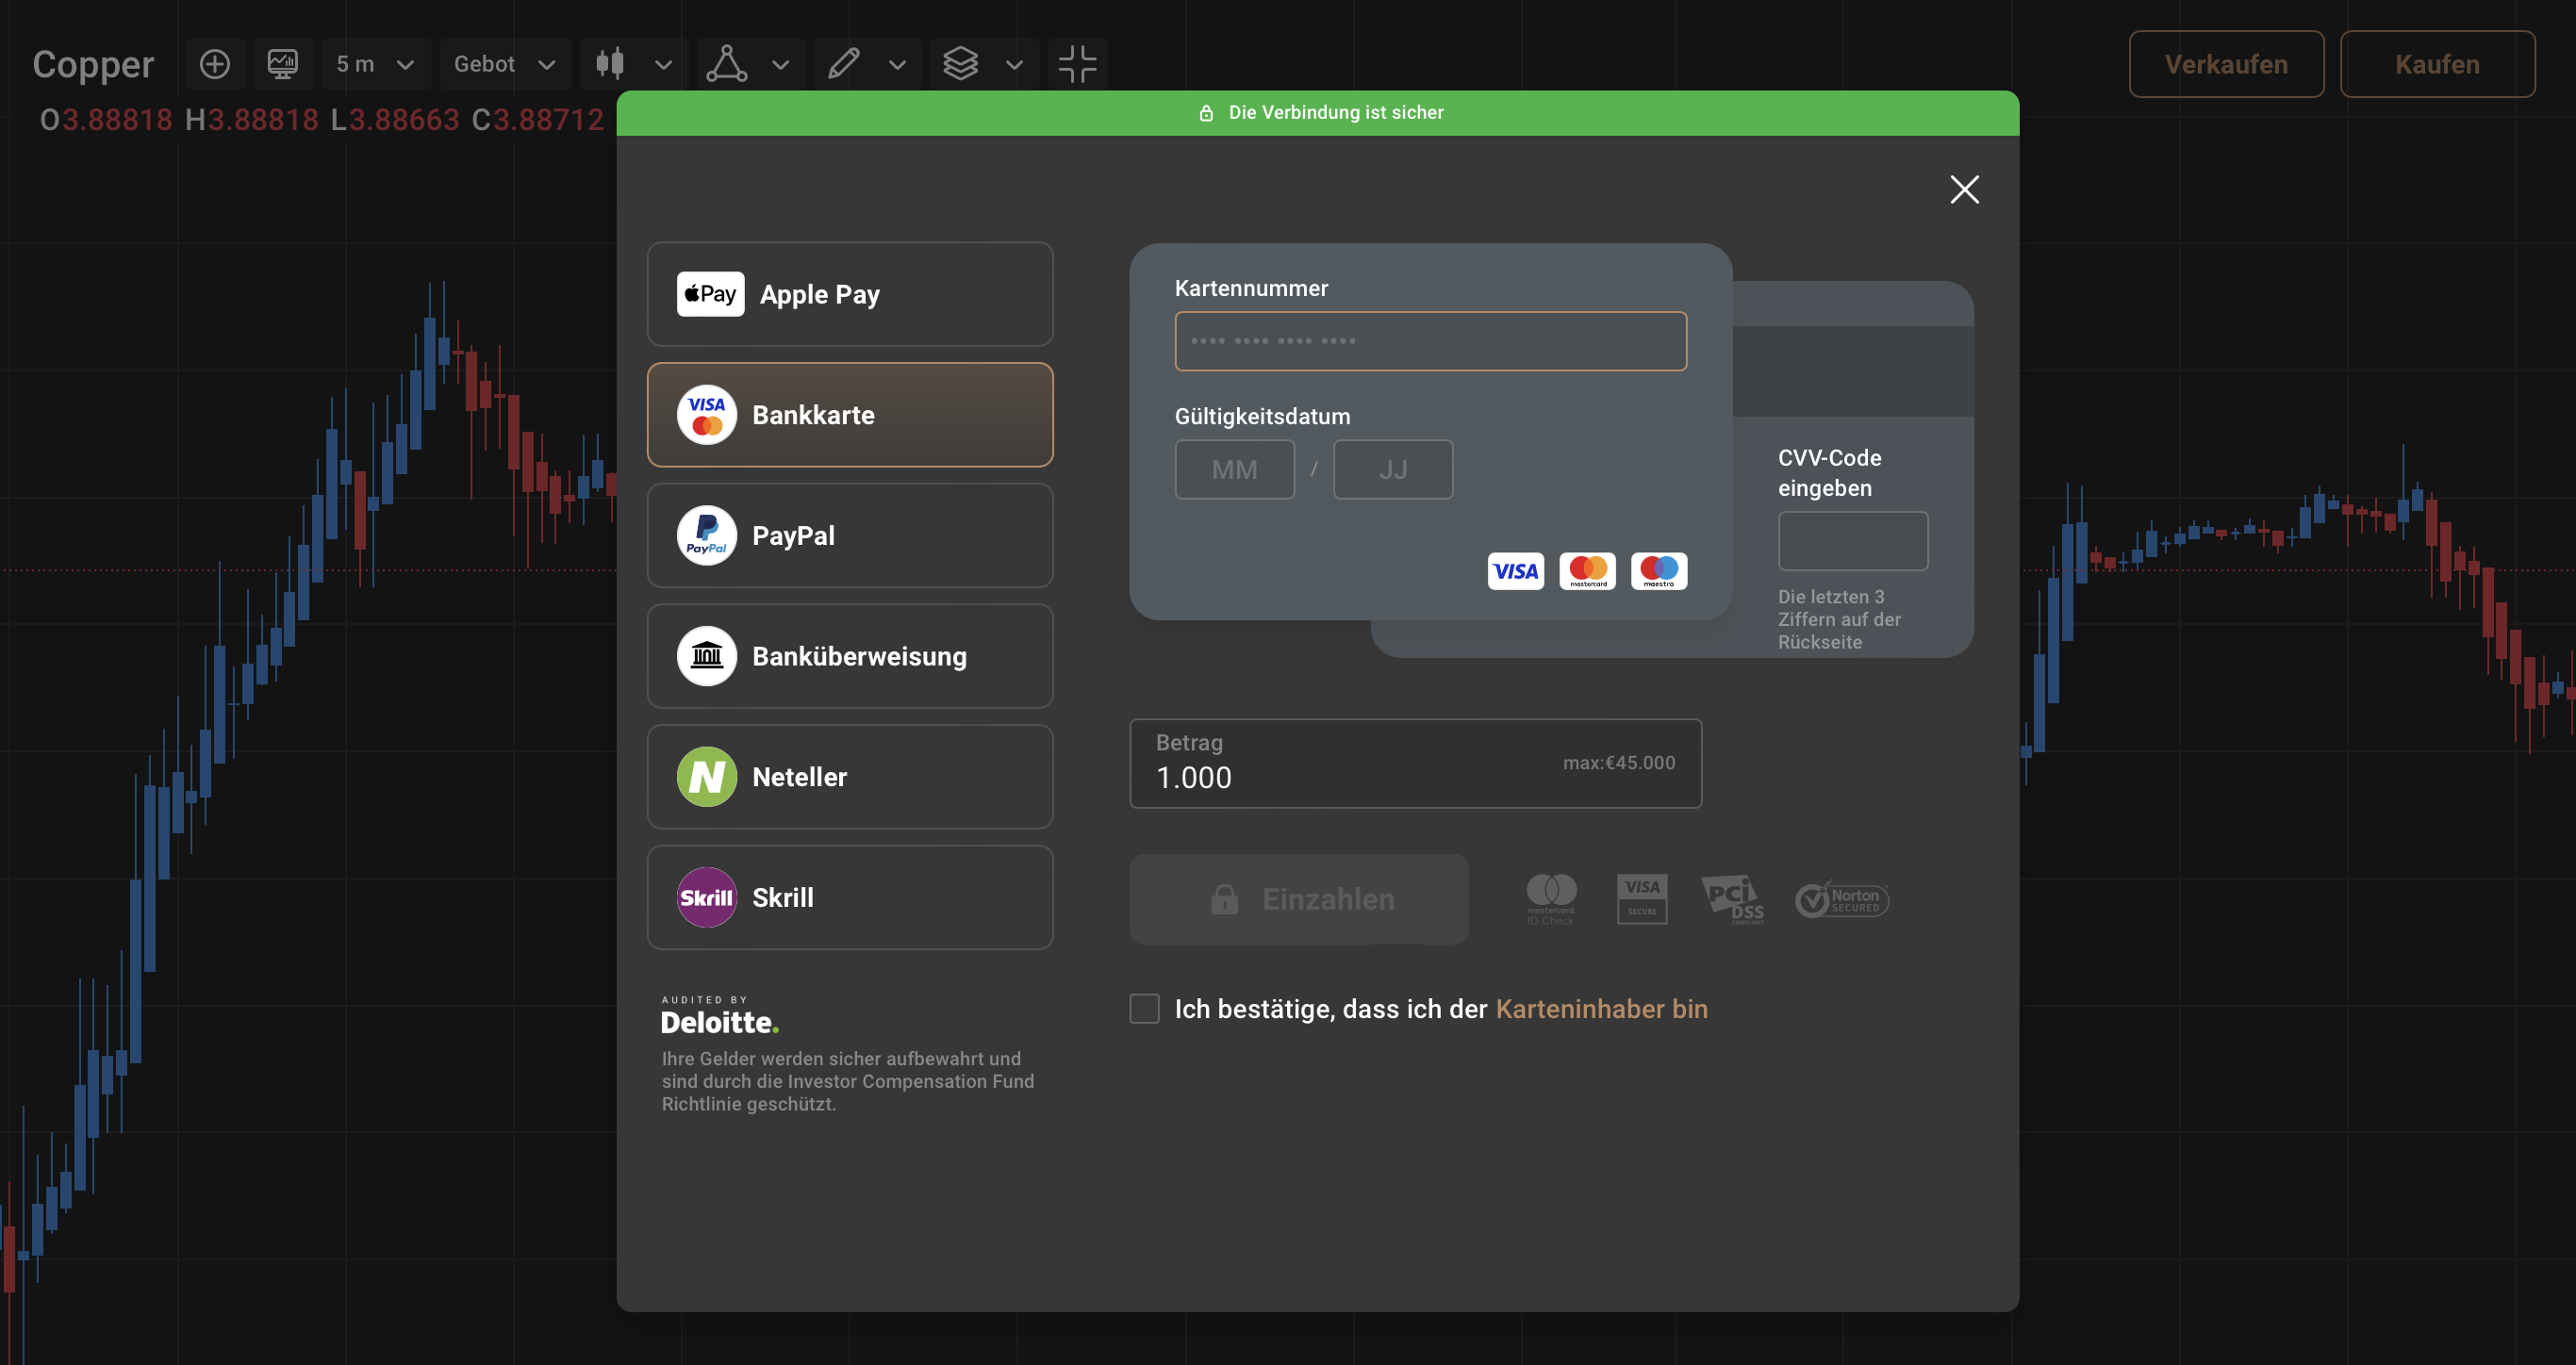This screenshot has width=2576, height=1365.
Task: Click the add instrument plus icon
Action: (x=215, y=64)
